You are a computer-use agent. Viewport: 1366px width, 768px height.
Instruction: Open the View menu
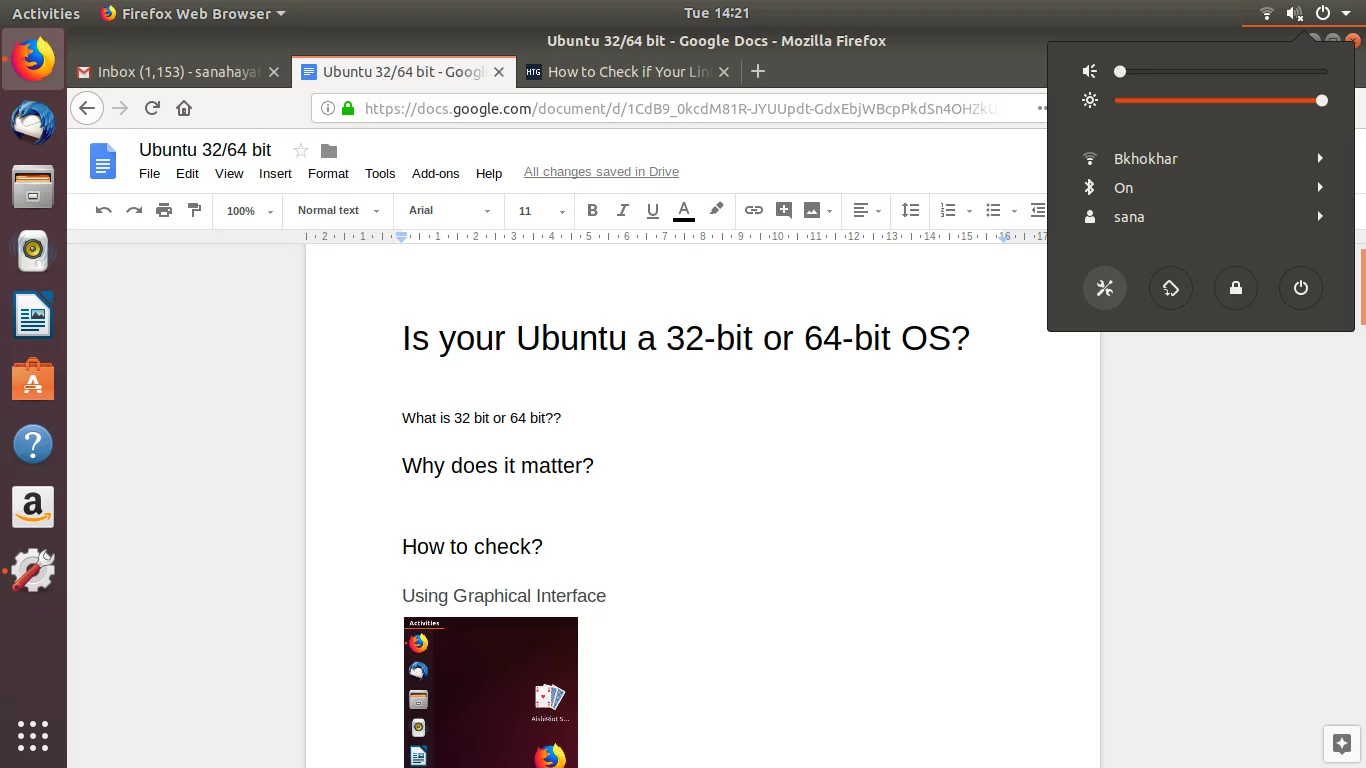[x=229, y=173]
